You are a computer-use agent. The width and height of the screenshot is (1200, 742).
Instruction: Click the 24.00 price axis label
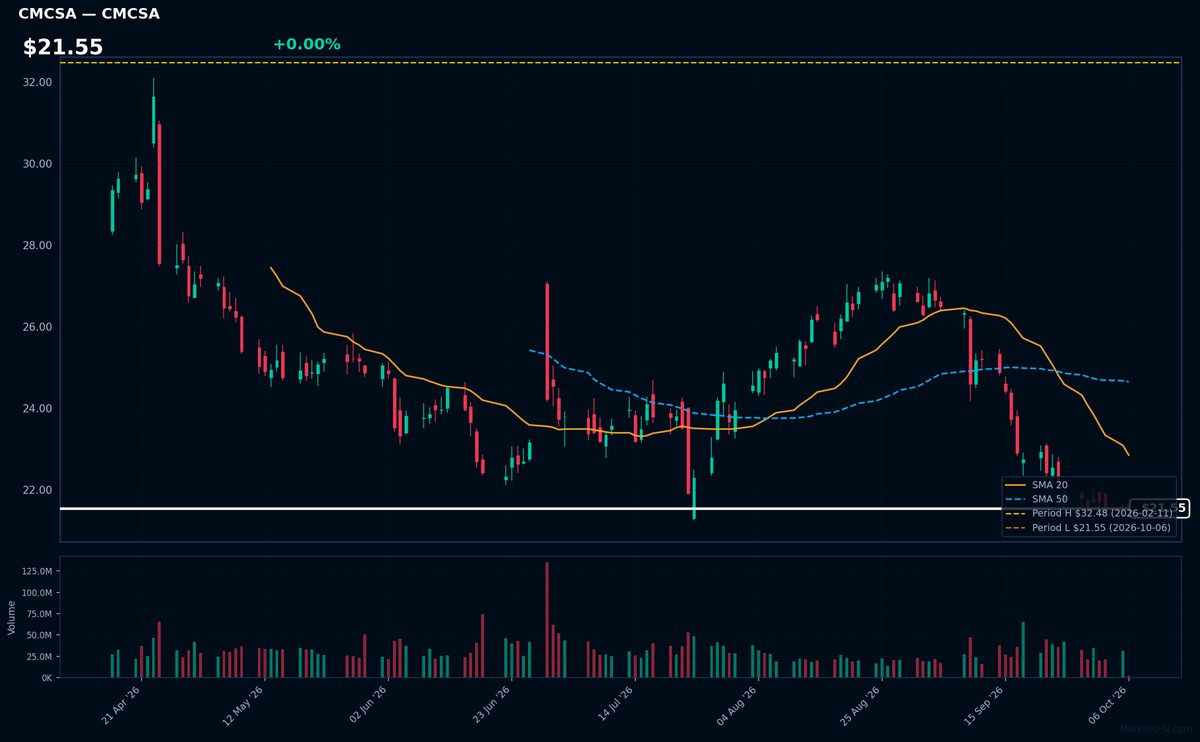point(38,409)
